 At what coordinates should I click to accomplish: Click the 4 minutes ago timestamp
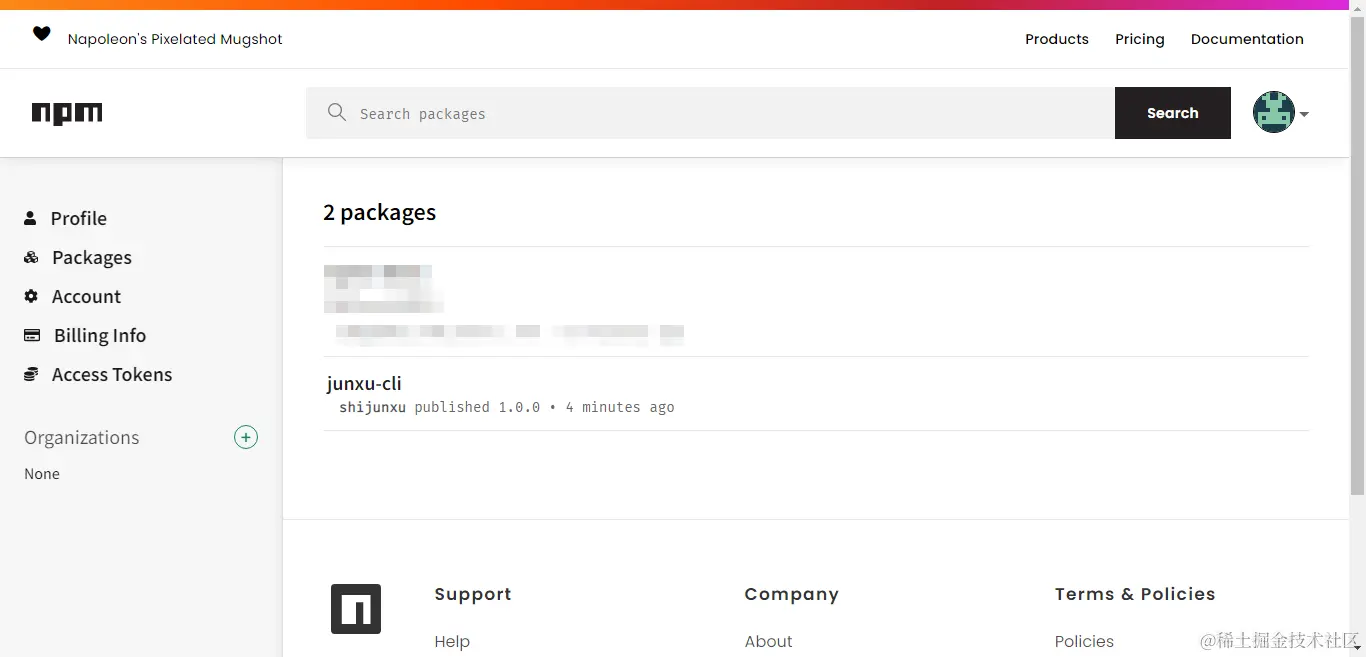point(620,407)
